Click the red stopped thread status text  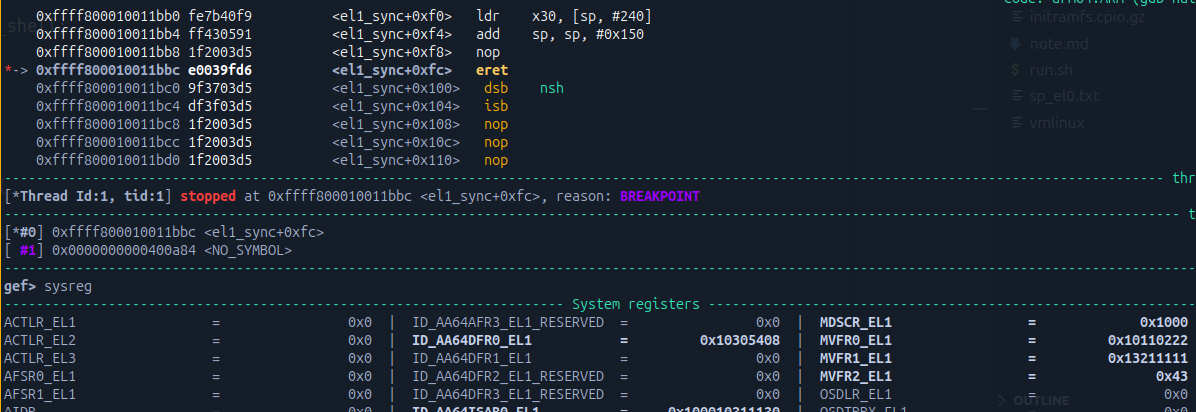(x=209, y=196)
